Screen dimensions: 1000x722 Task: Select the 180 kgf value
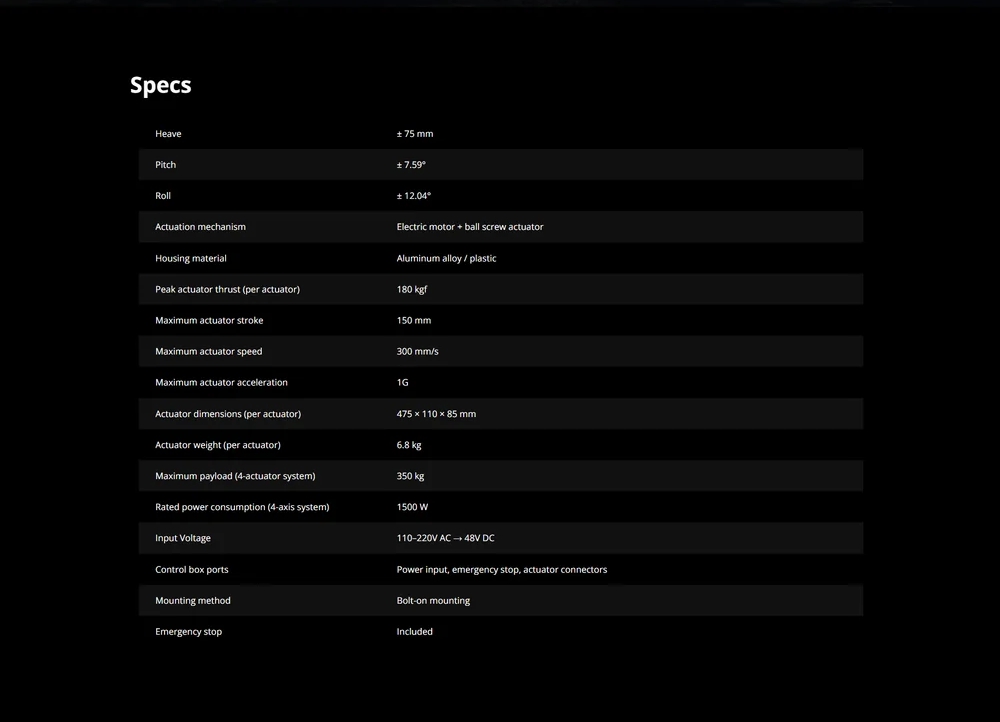[412, 290]
